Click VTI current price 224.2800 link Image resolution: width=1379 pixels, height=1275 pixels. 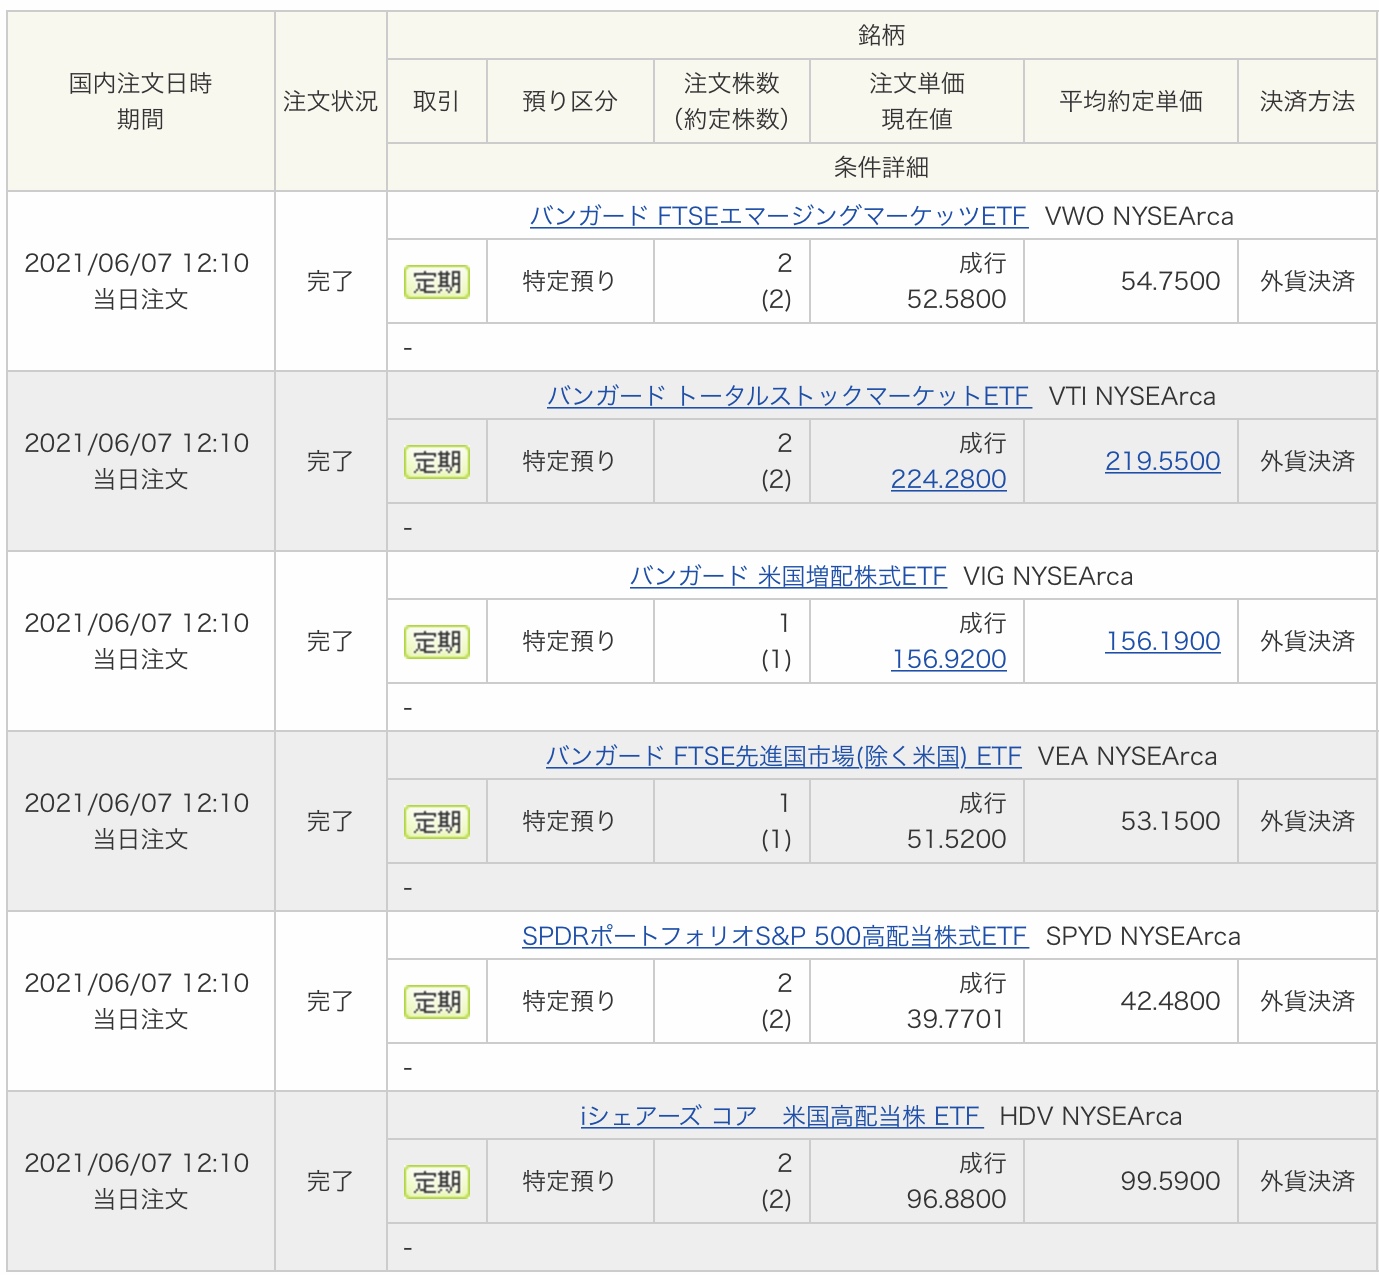[x=949, y=479]
